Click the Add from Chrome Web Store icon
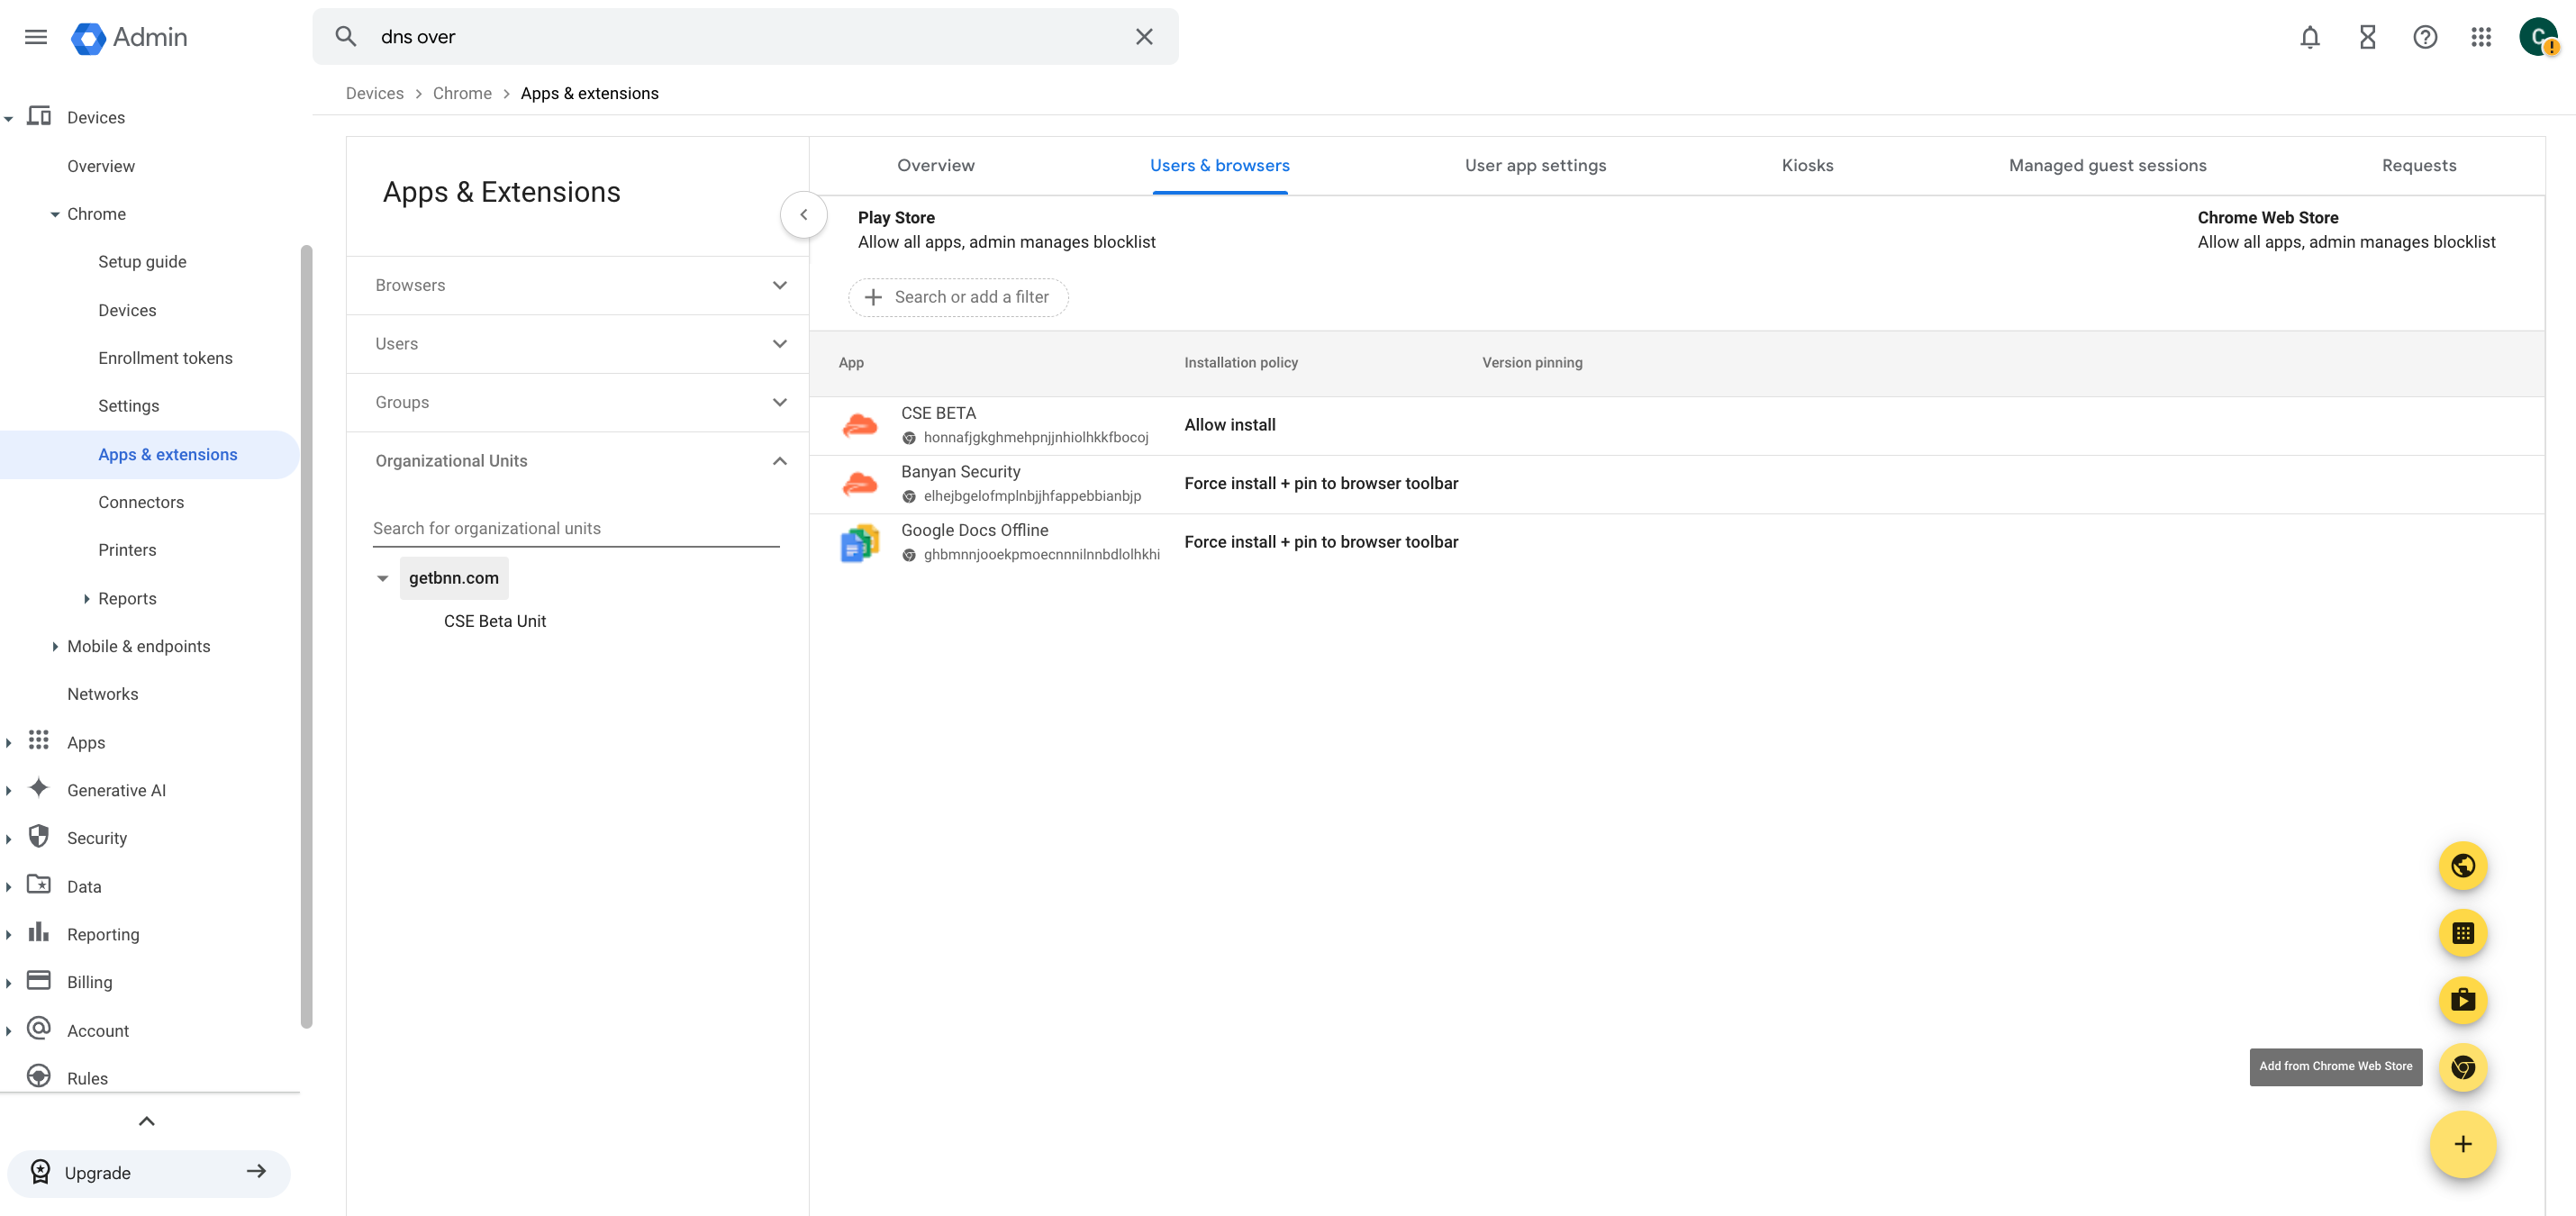This screenshot has width=2576, height=1216. pos(2462,1067)
